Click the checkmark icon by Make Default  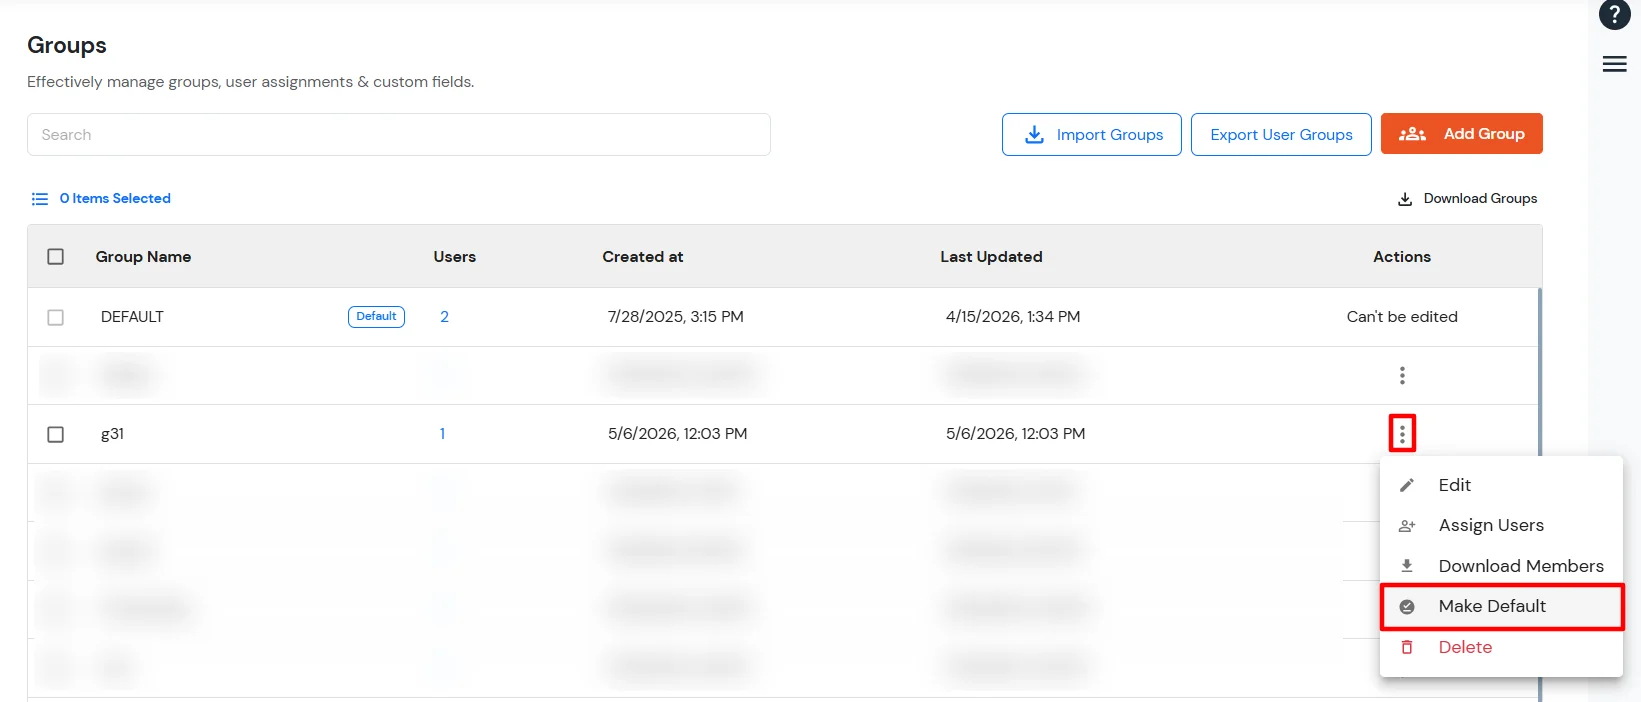1407,607
